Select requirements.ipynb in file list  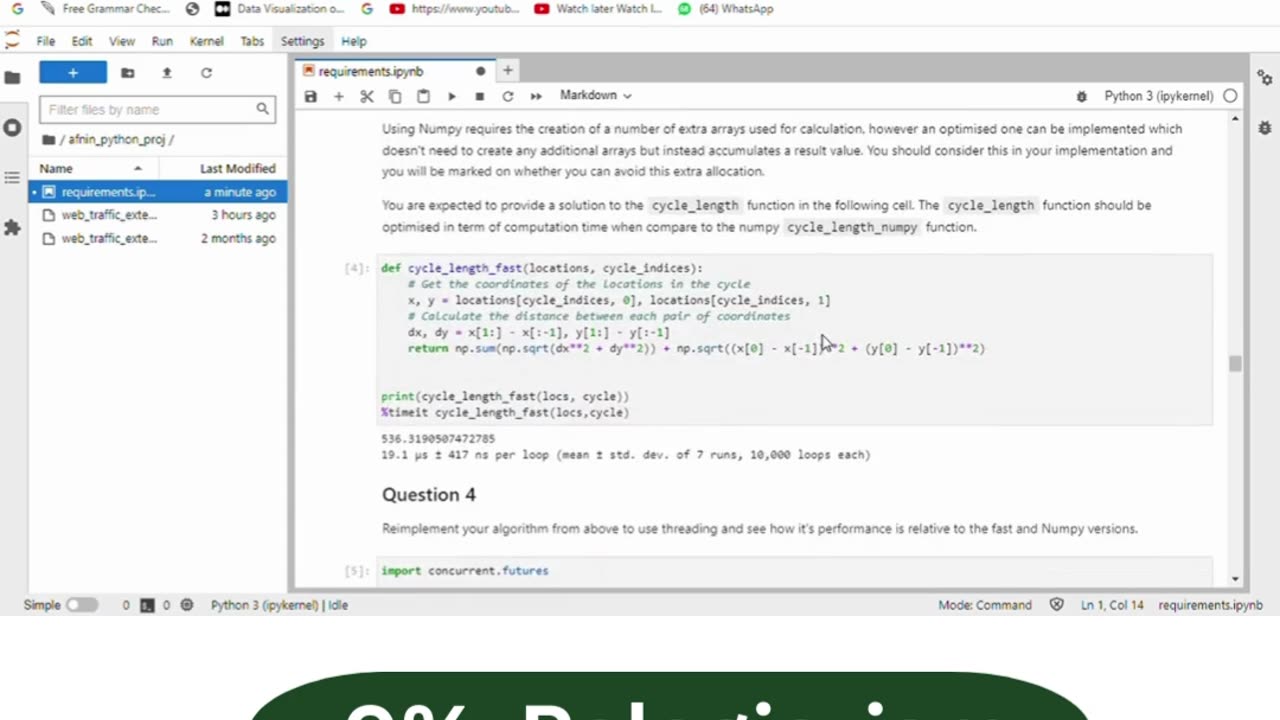click(x=158, y=192)
